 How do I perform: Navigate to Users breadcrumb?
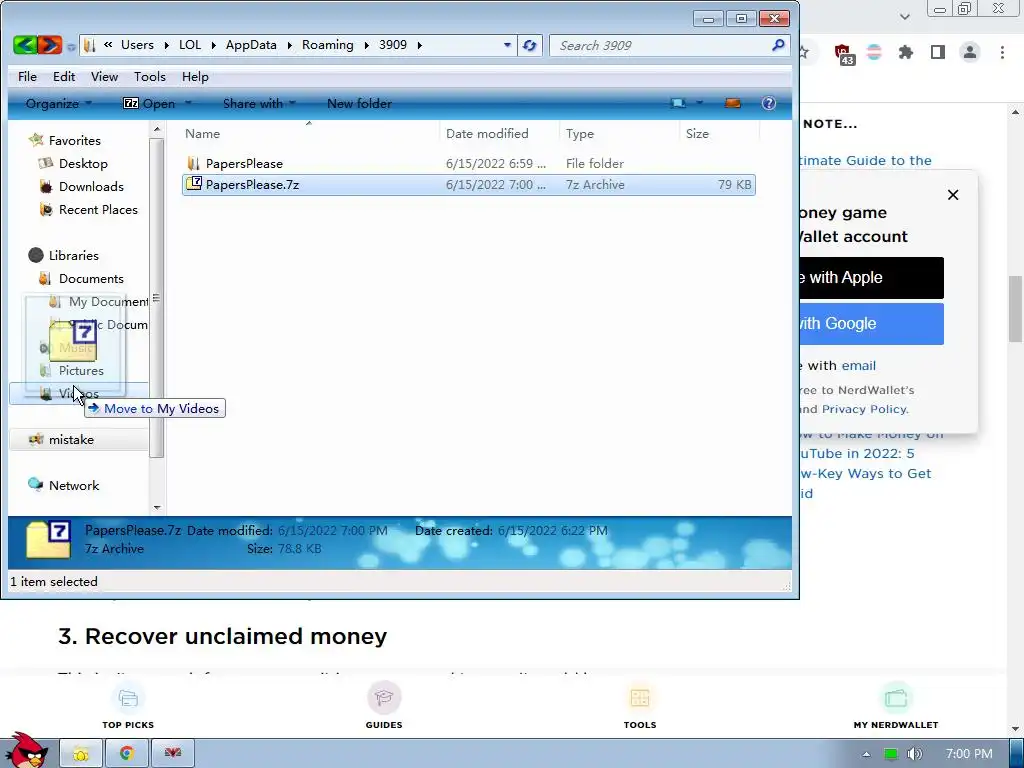[137, 45]
